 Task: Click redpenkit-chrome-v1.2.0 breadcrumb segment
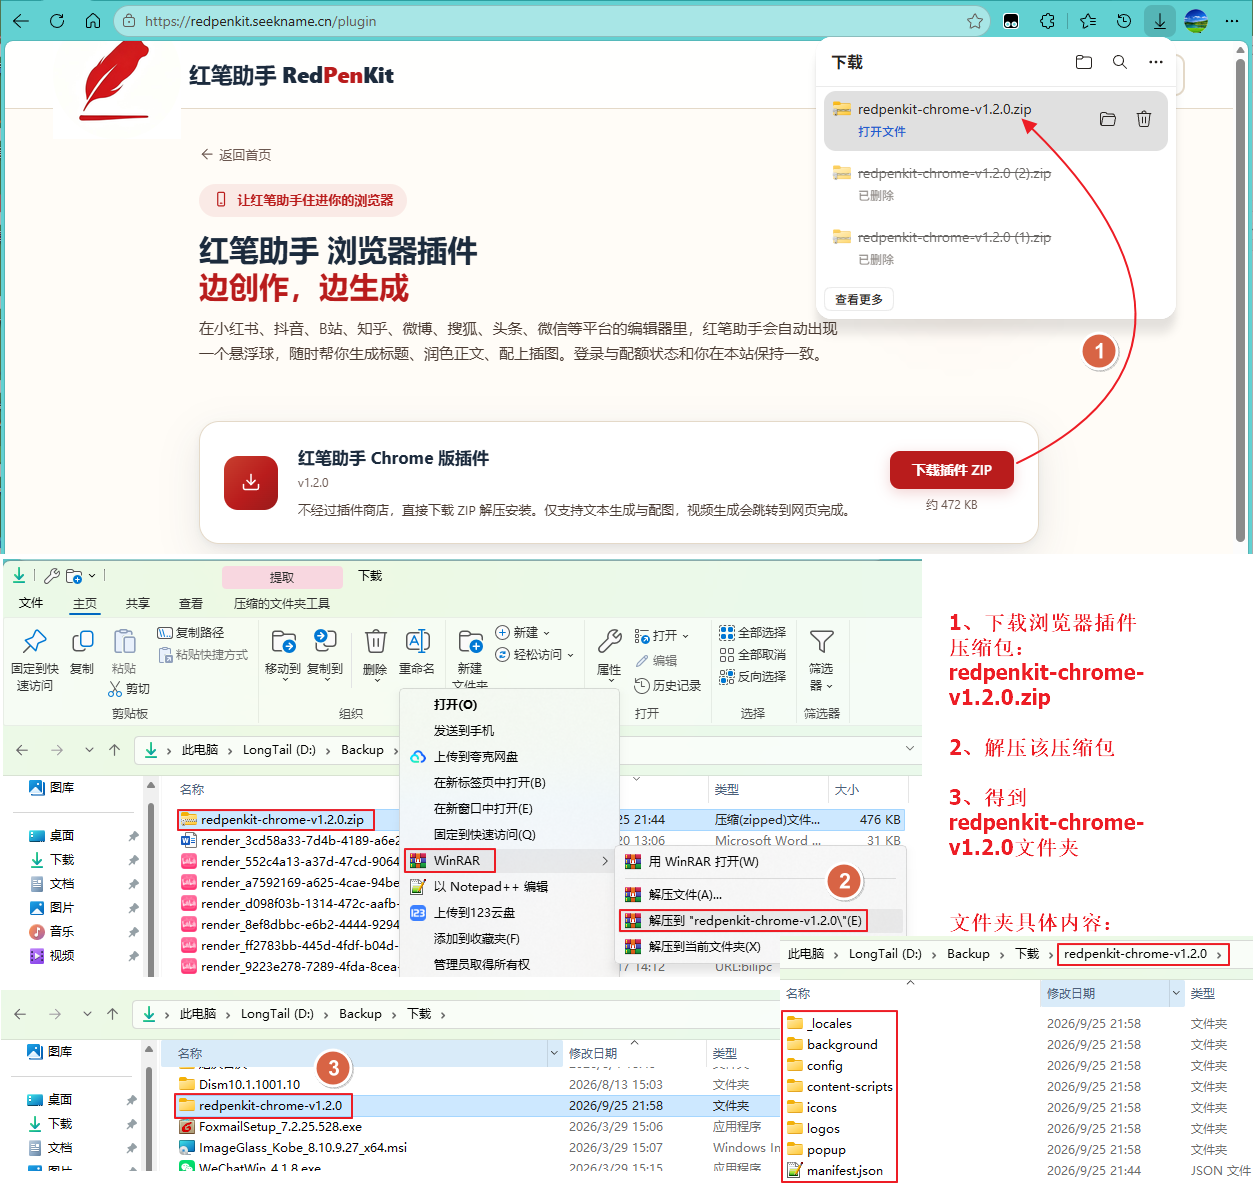pos(1135,954)
